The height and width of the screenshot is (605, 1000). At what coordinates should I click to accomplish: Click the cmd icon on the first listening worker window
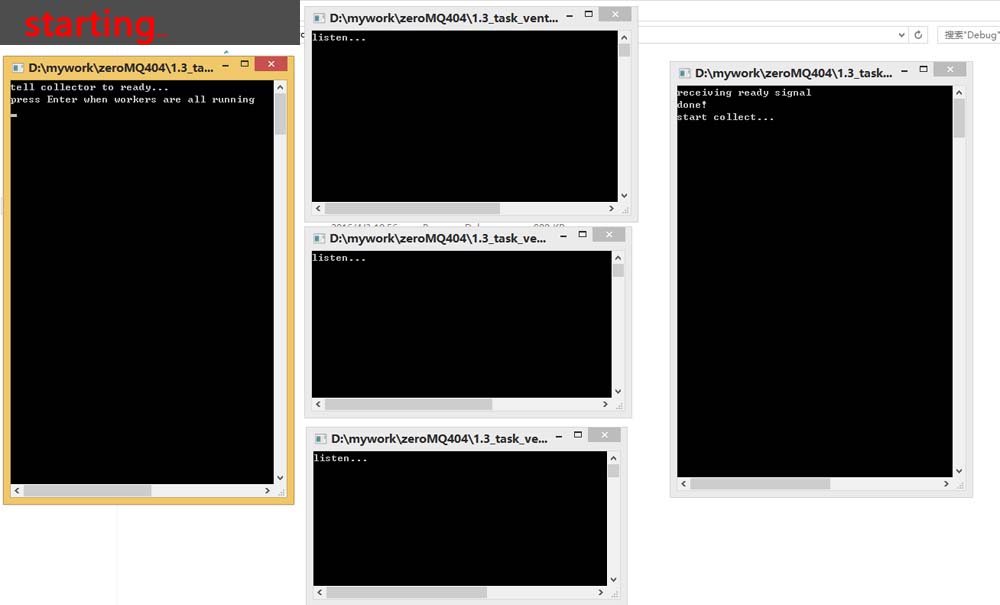(x=320, y=16)
